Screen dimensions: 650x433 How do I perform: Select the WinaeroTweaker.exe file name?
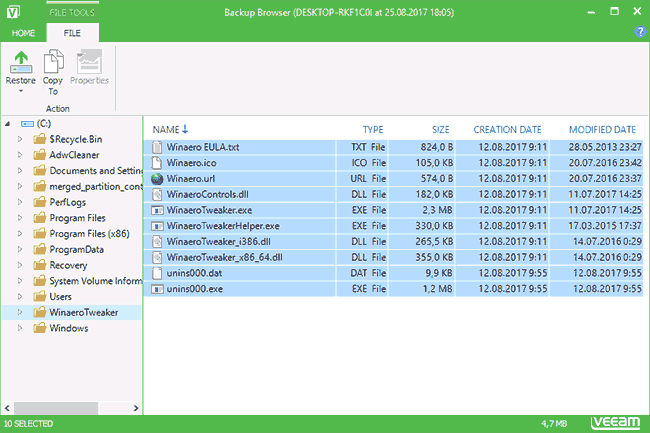click(209, 210)
